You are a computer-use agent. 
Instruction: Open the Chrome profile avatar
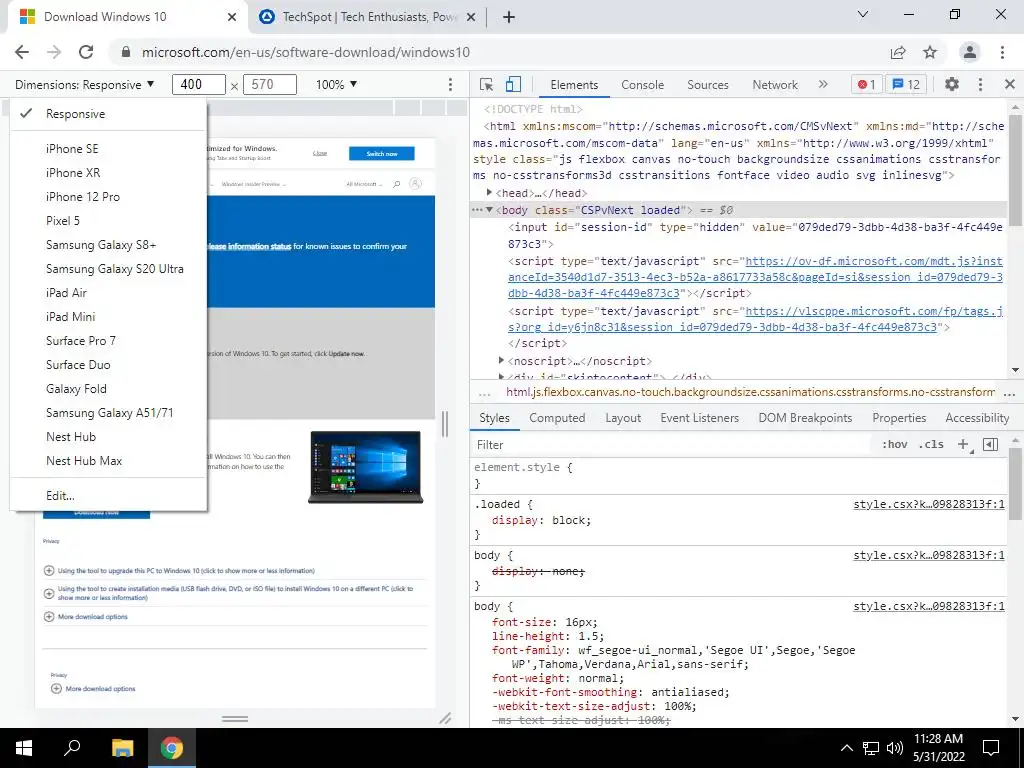pyautogui.click(x=970, y=52)
